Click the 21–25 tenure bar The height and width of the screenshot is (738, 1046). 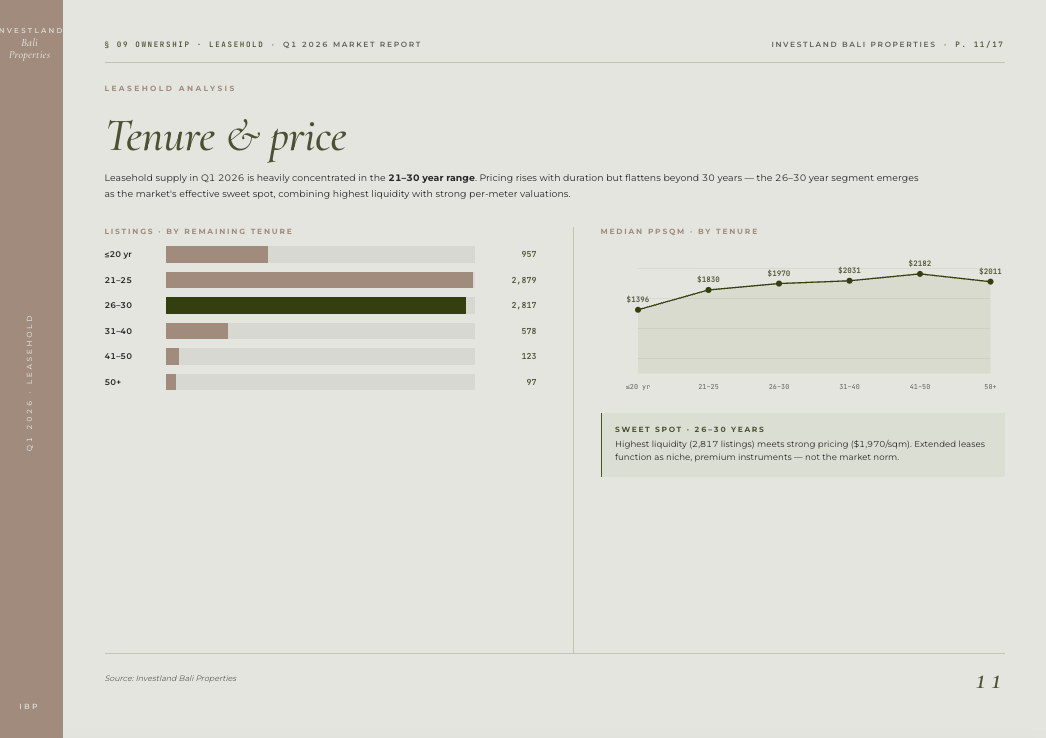tap(319, 280)
